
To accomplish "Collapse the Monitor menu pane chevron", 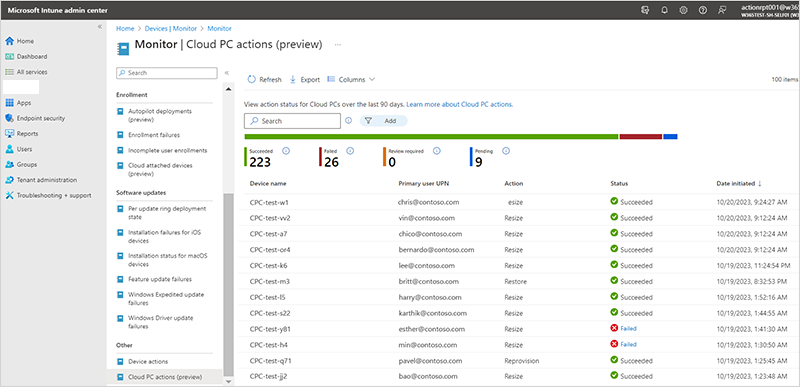I will pos(227,73).
